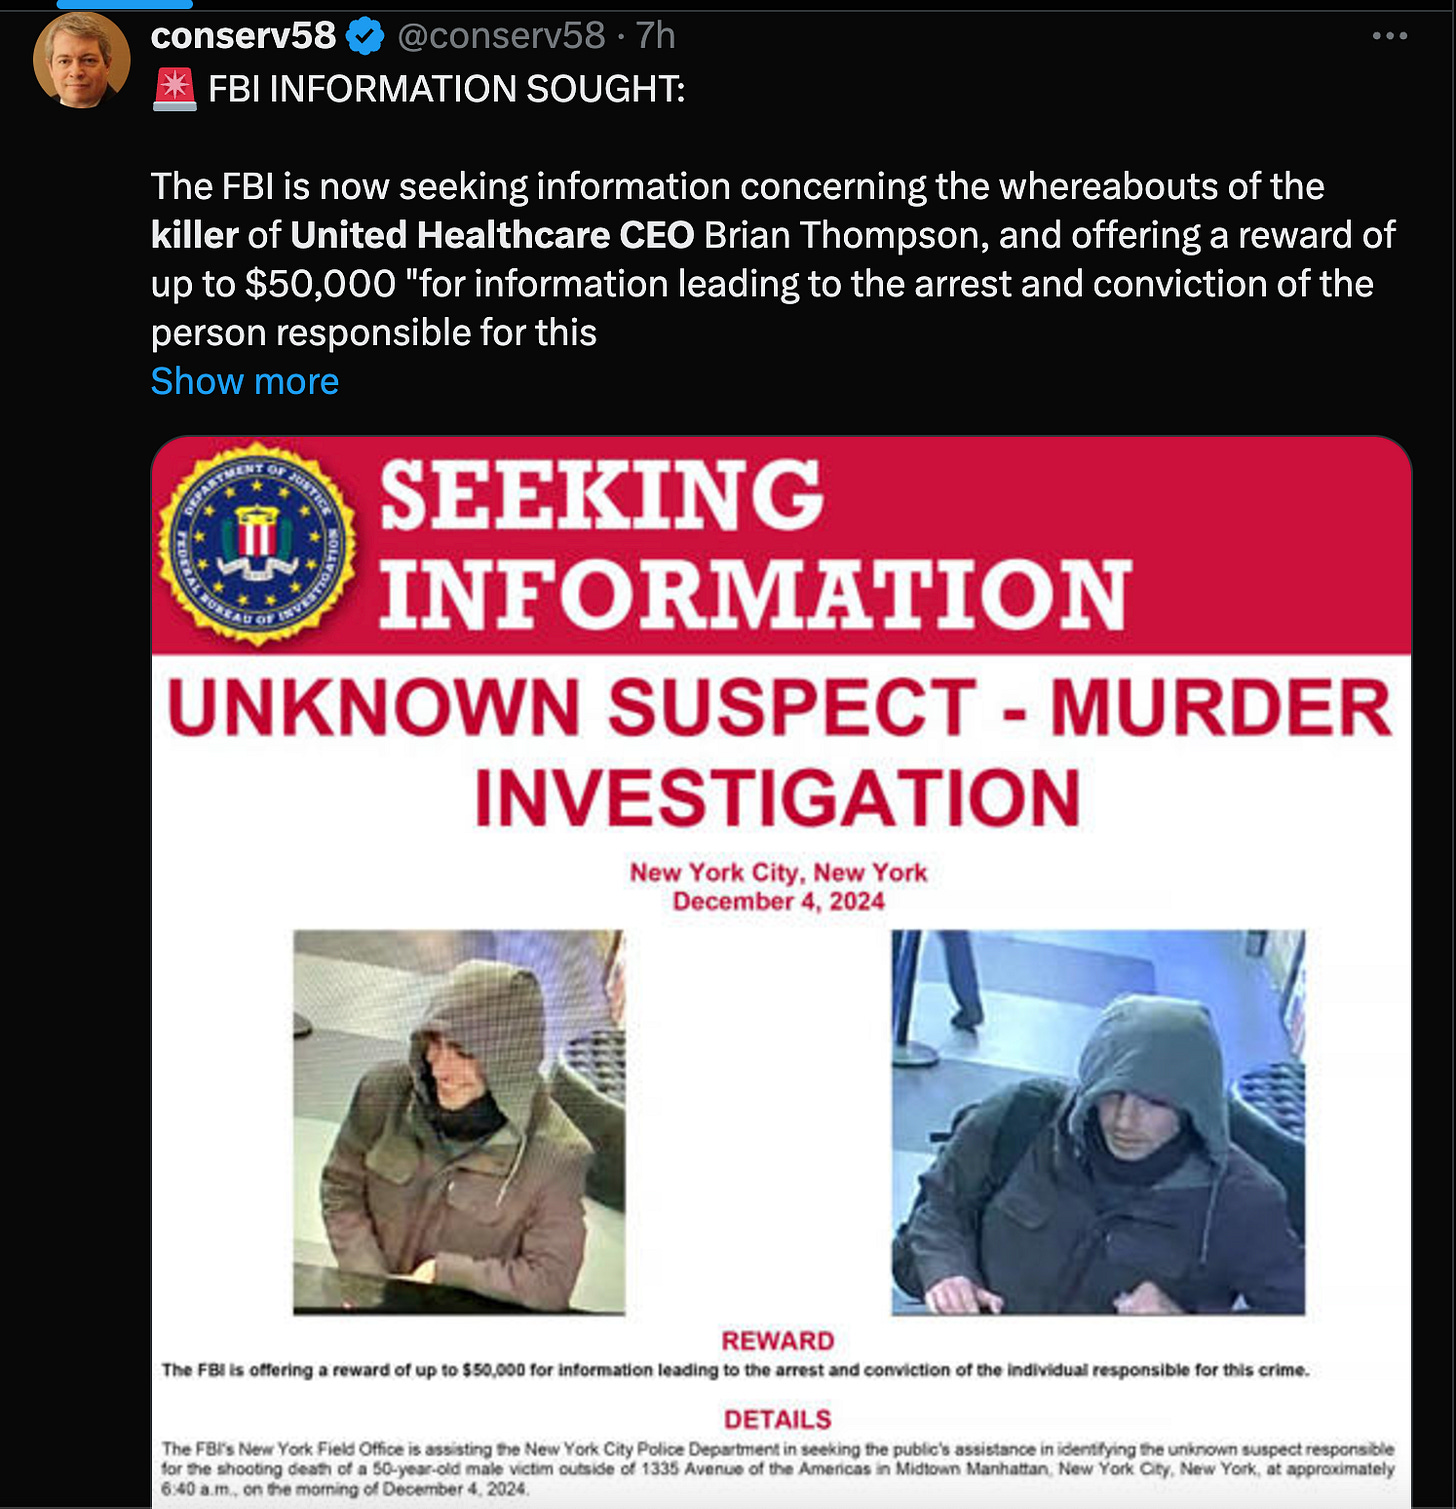The height and width of the screenshot is (1509, 1456).
Task: Click the UNKNOWN SUSPECT - MURDER heading
Action: [780, 708]
